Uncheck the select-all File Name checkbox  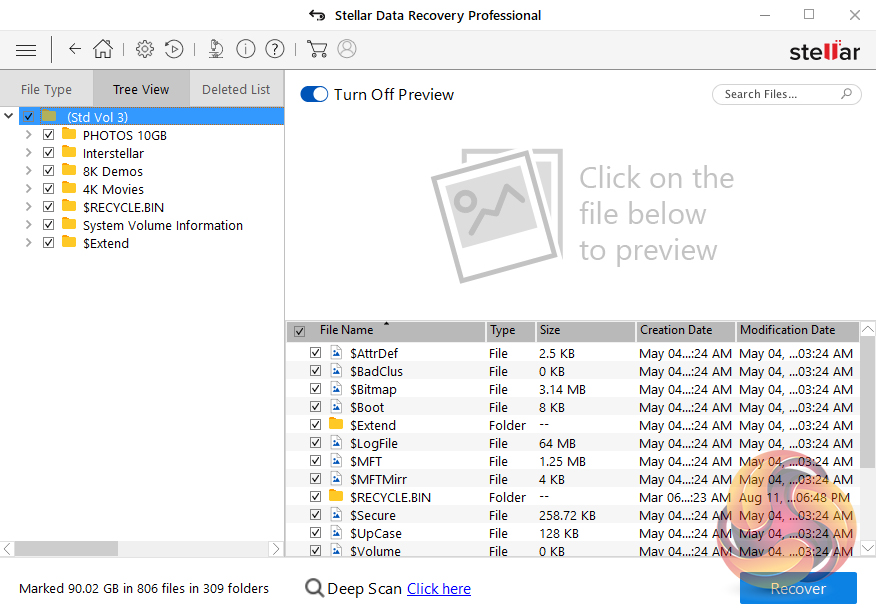click(x=299, y=331)
